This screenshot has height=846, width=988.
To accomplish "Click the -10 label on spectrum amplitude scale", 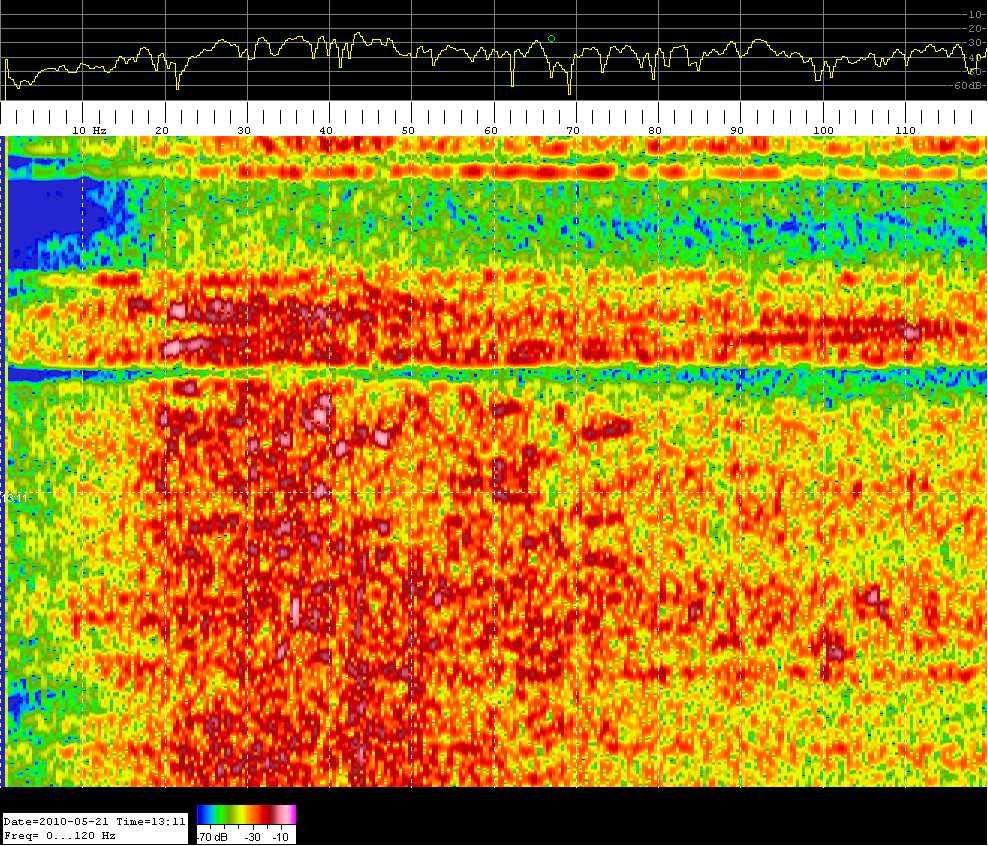I will coord(975,14).
